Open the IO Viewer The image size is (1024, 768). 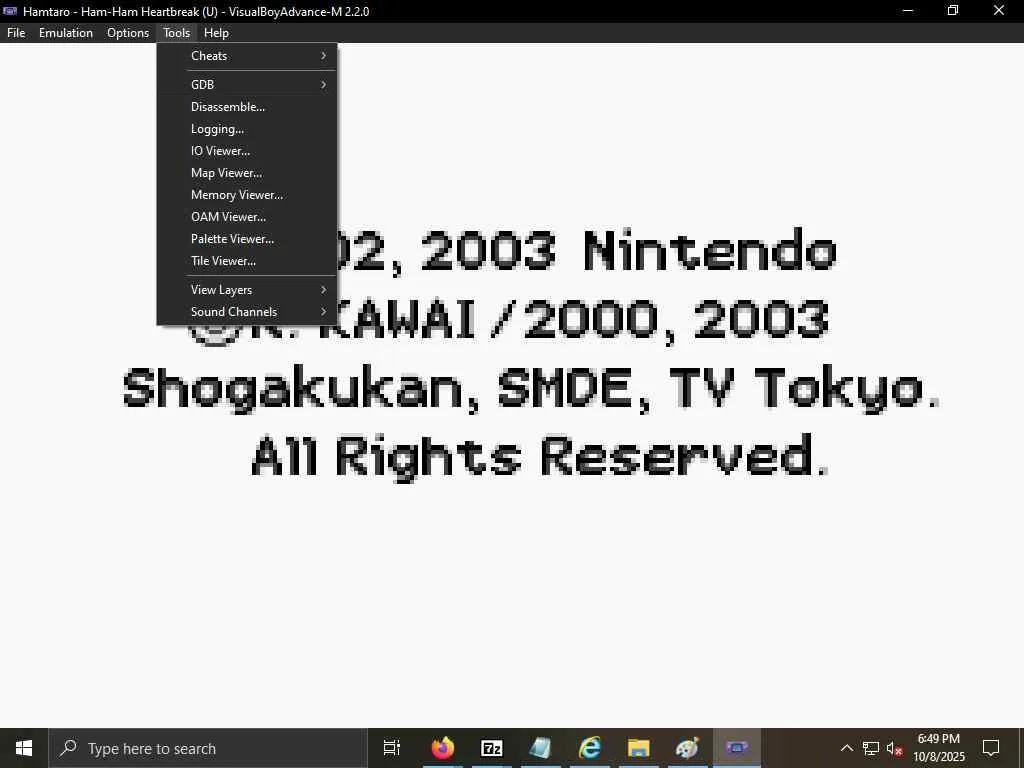pyautogui.click(x=247, y=151)
